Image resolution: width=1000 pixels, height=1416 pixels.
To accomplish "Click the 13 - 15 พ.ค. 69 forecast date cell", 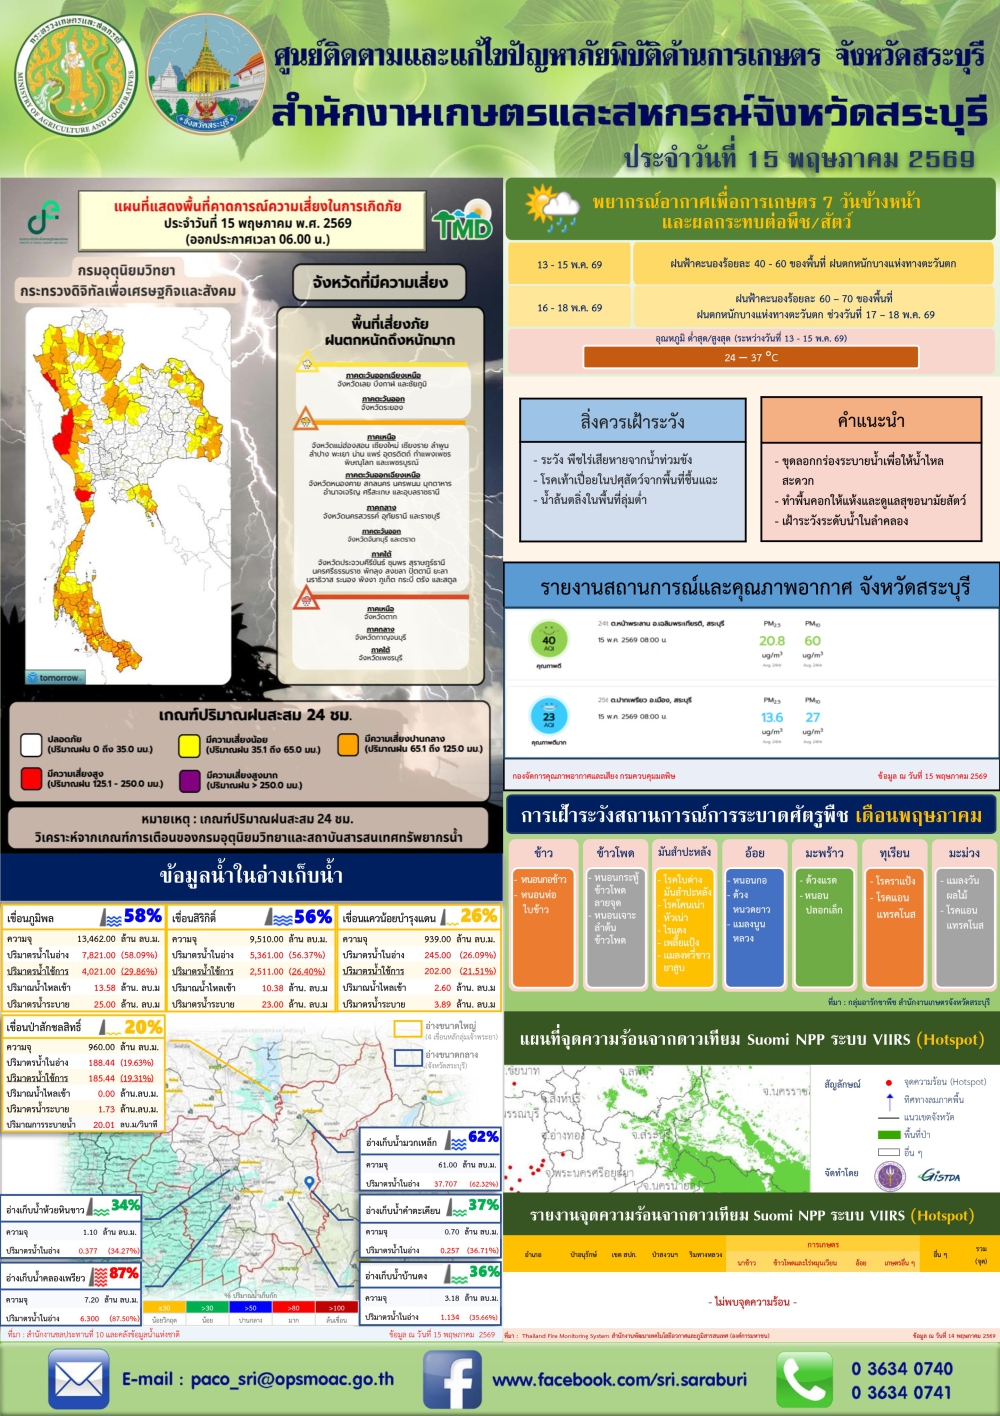I will [569, 264].
